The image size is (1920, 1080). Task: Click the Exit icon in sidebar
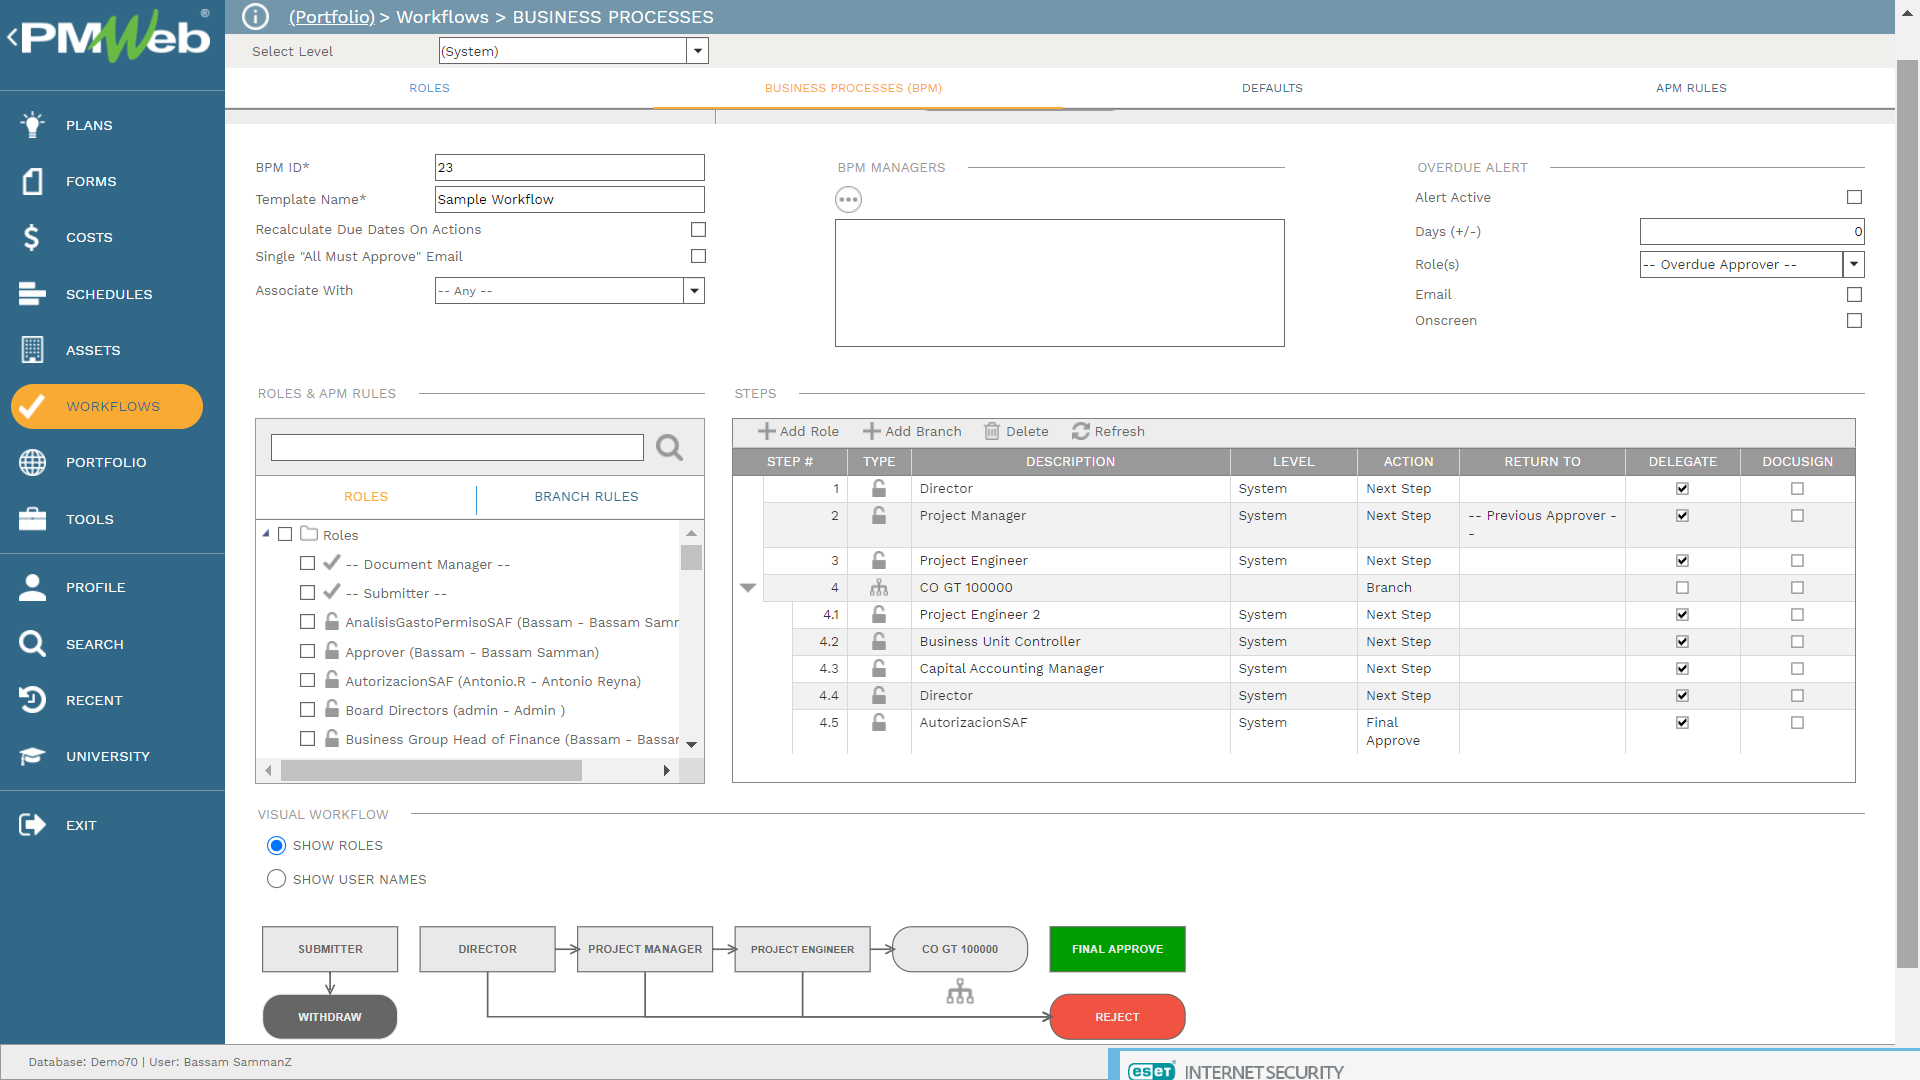(32, 825)
